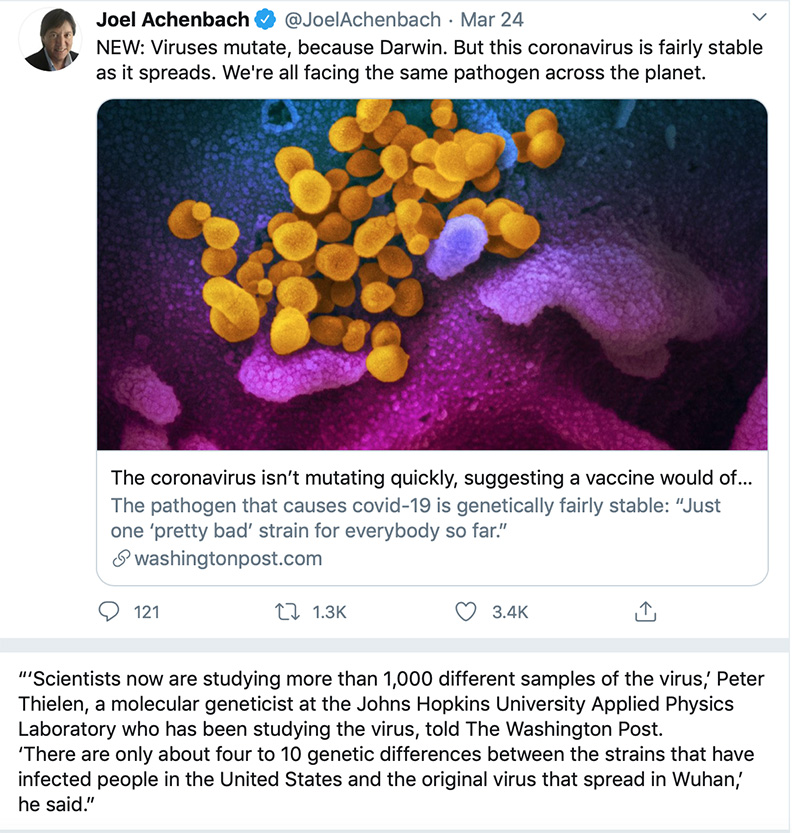Click the reply speech bubble icon
The image size is (792, 833).
click(109, 612)
